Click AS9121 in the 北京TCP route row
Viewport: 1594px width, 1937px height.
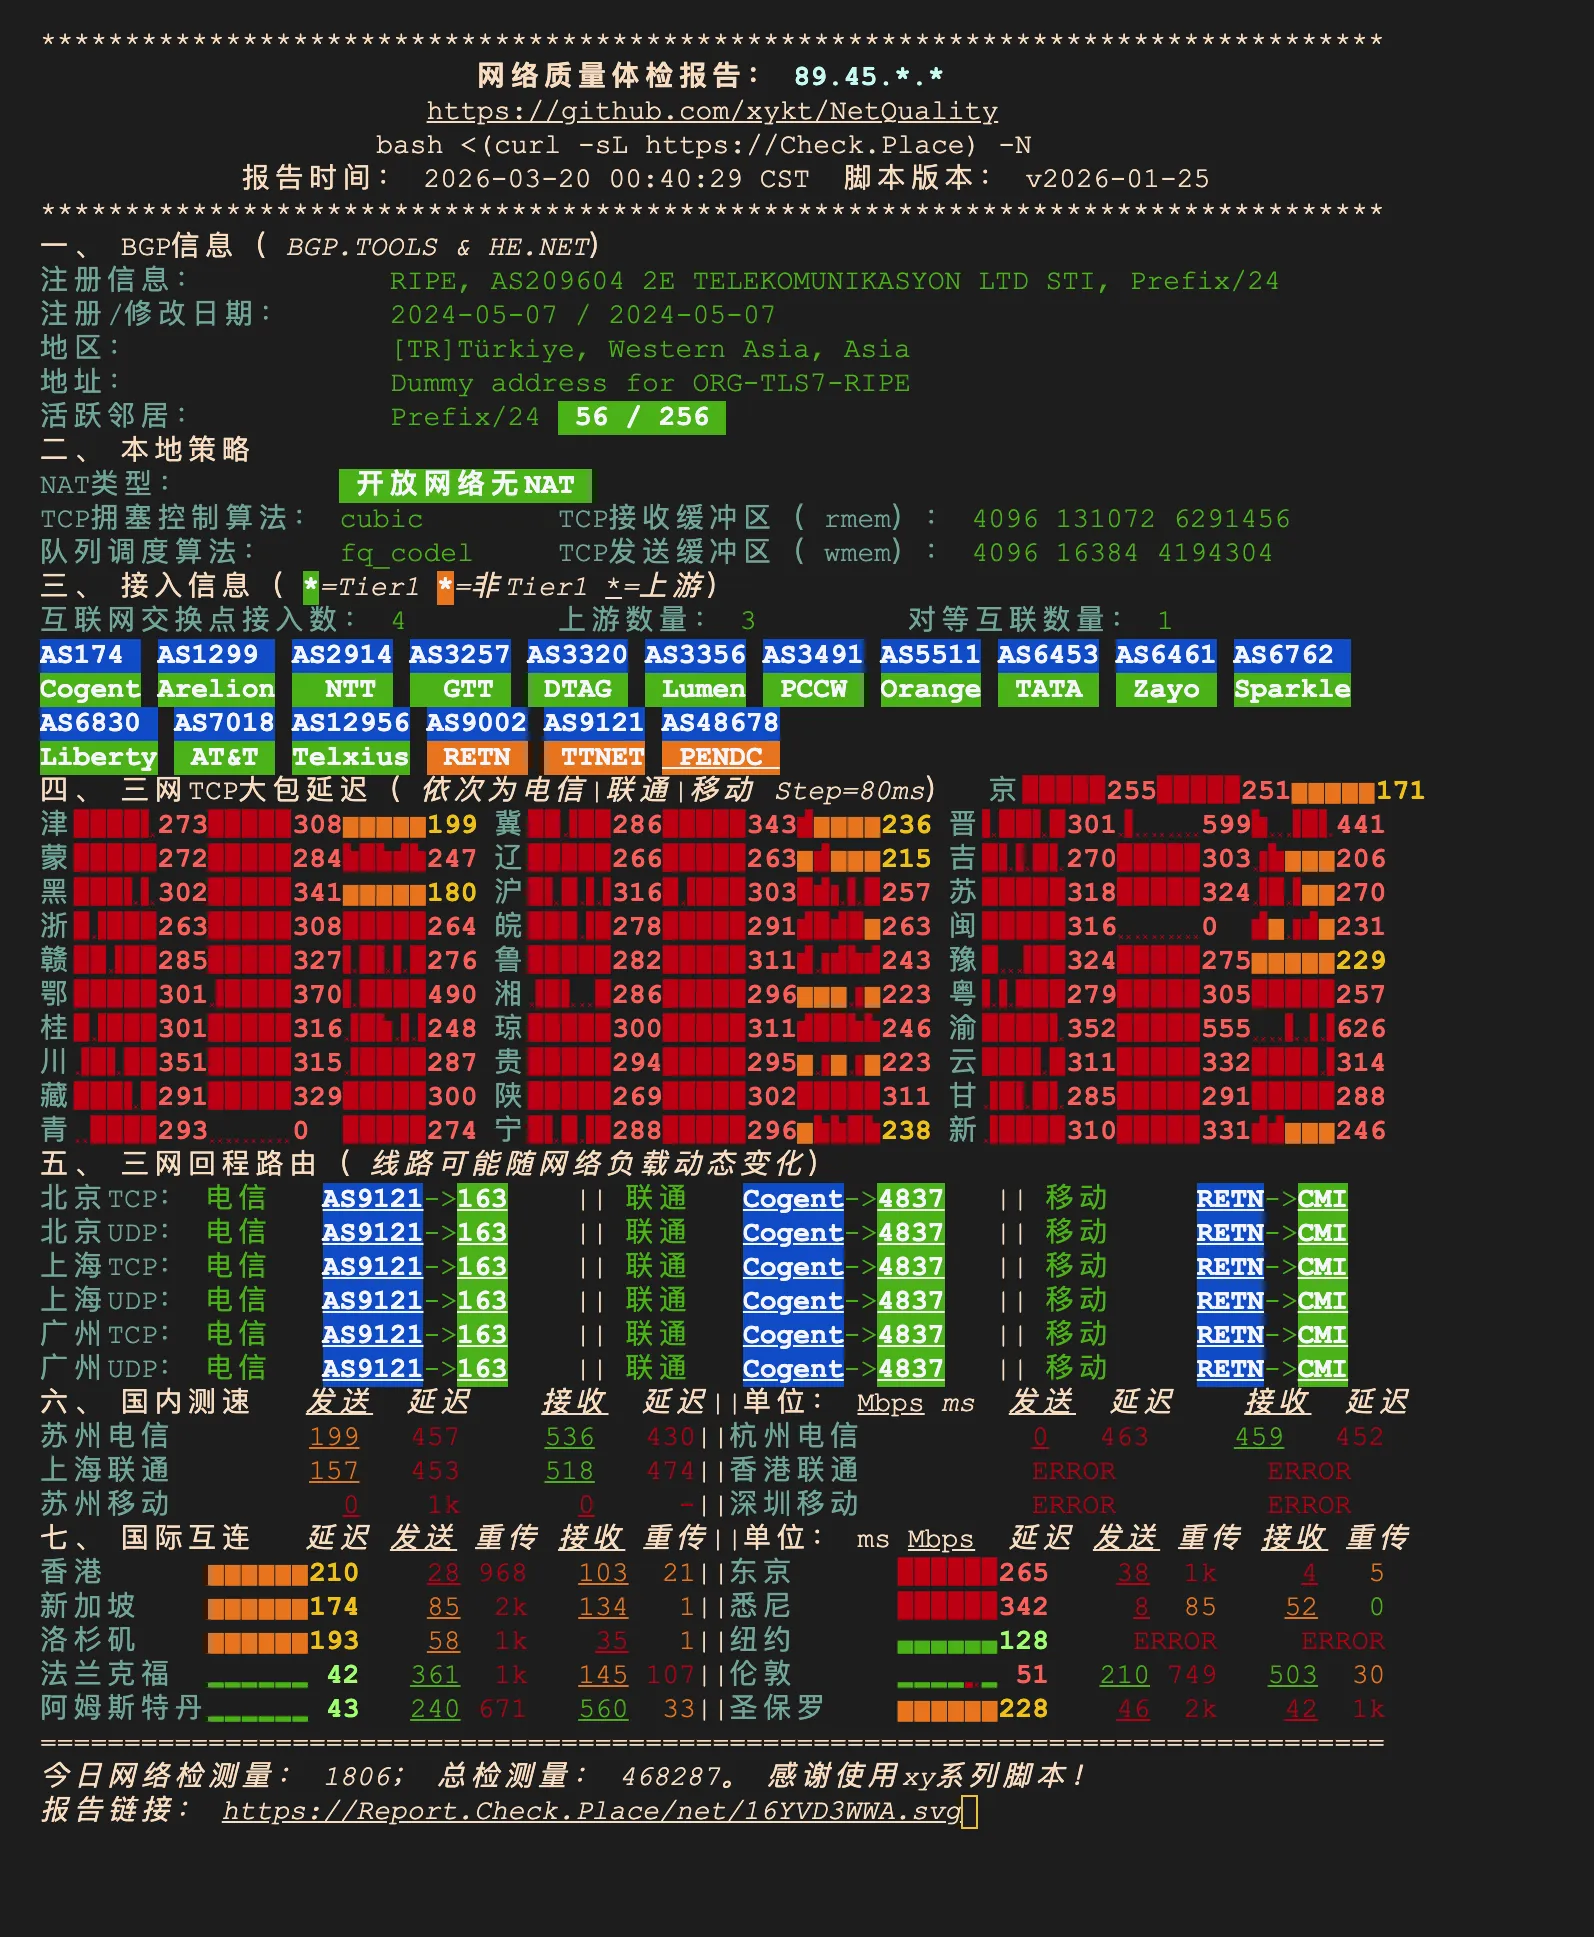(x=372, y=1198)
